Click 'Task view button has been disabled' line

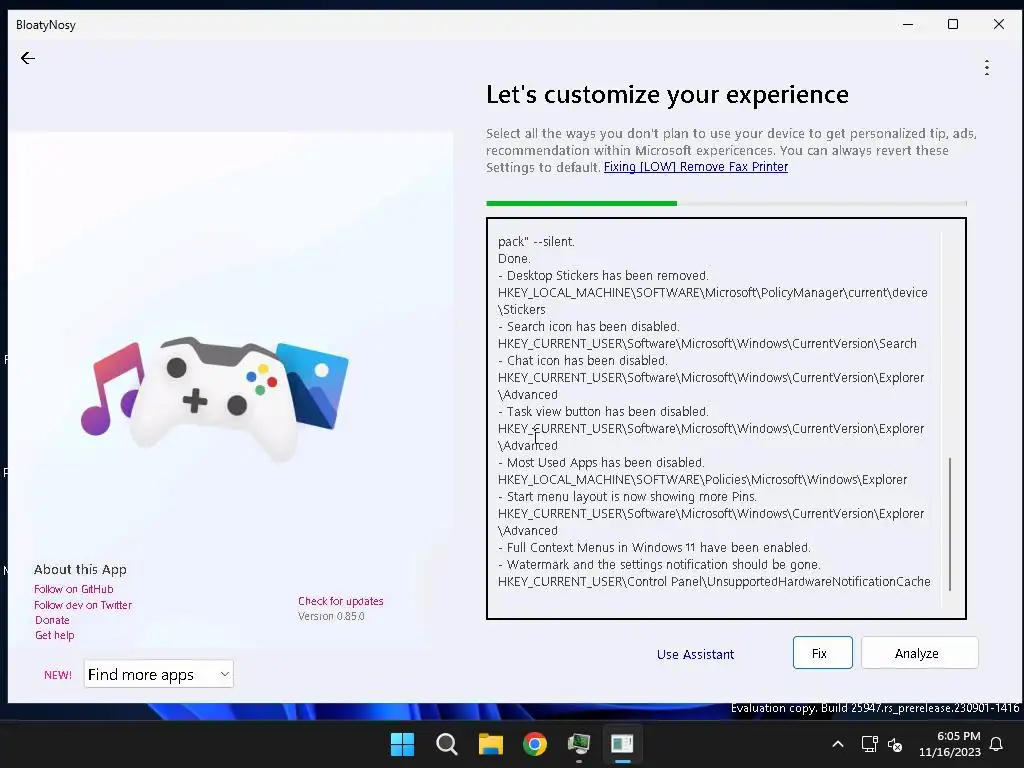(x=603, y=411)
